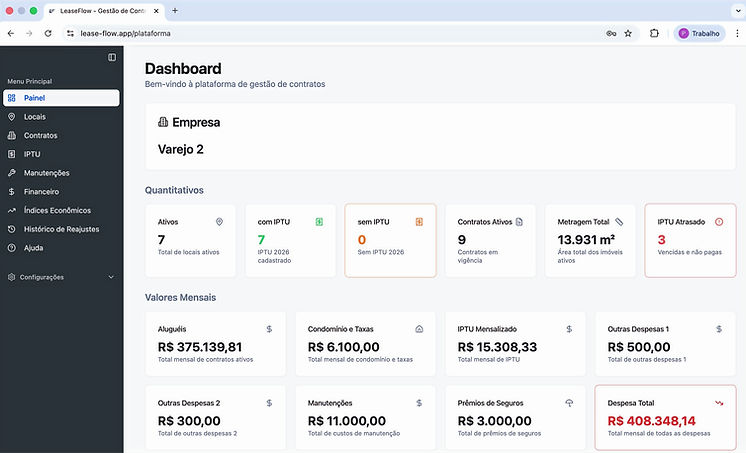Select IPTU in the sidebar menu
Image resolution: width=746 pixels, height=453 pixels.
pos(61,154)
